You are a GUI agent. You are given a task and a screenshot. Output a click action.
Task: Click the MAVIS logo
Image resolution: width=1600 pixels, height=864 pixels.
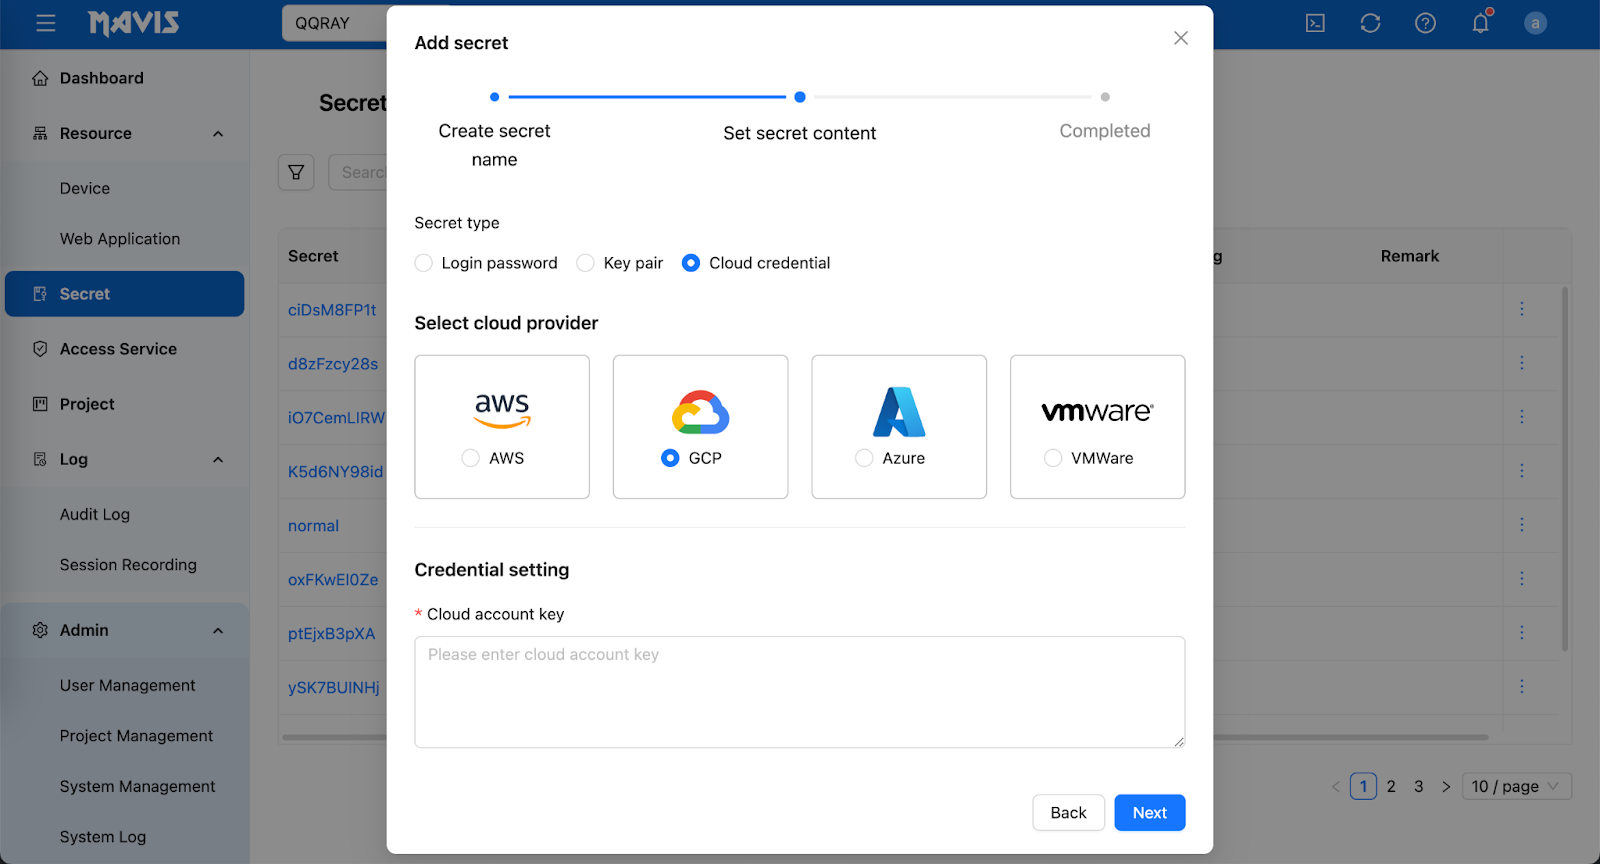(x=133, y=23)
